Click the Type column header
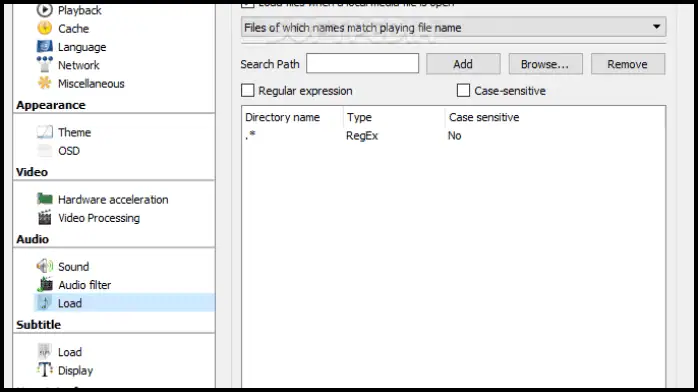The width and height of the screenshot is (698, 392). (359, 117)
